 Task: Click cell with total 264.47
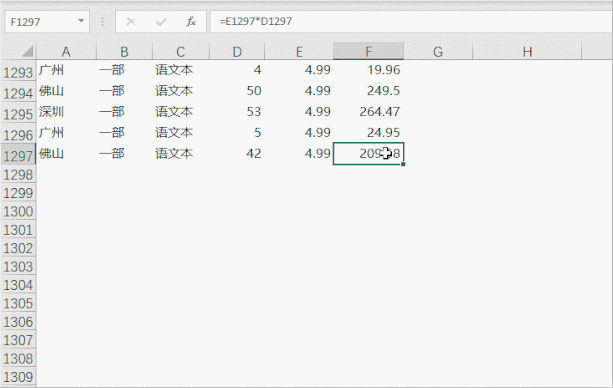tap(368, 112)
